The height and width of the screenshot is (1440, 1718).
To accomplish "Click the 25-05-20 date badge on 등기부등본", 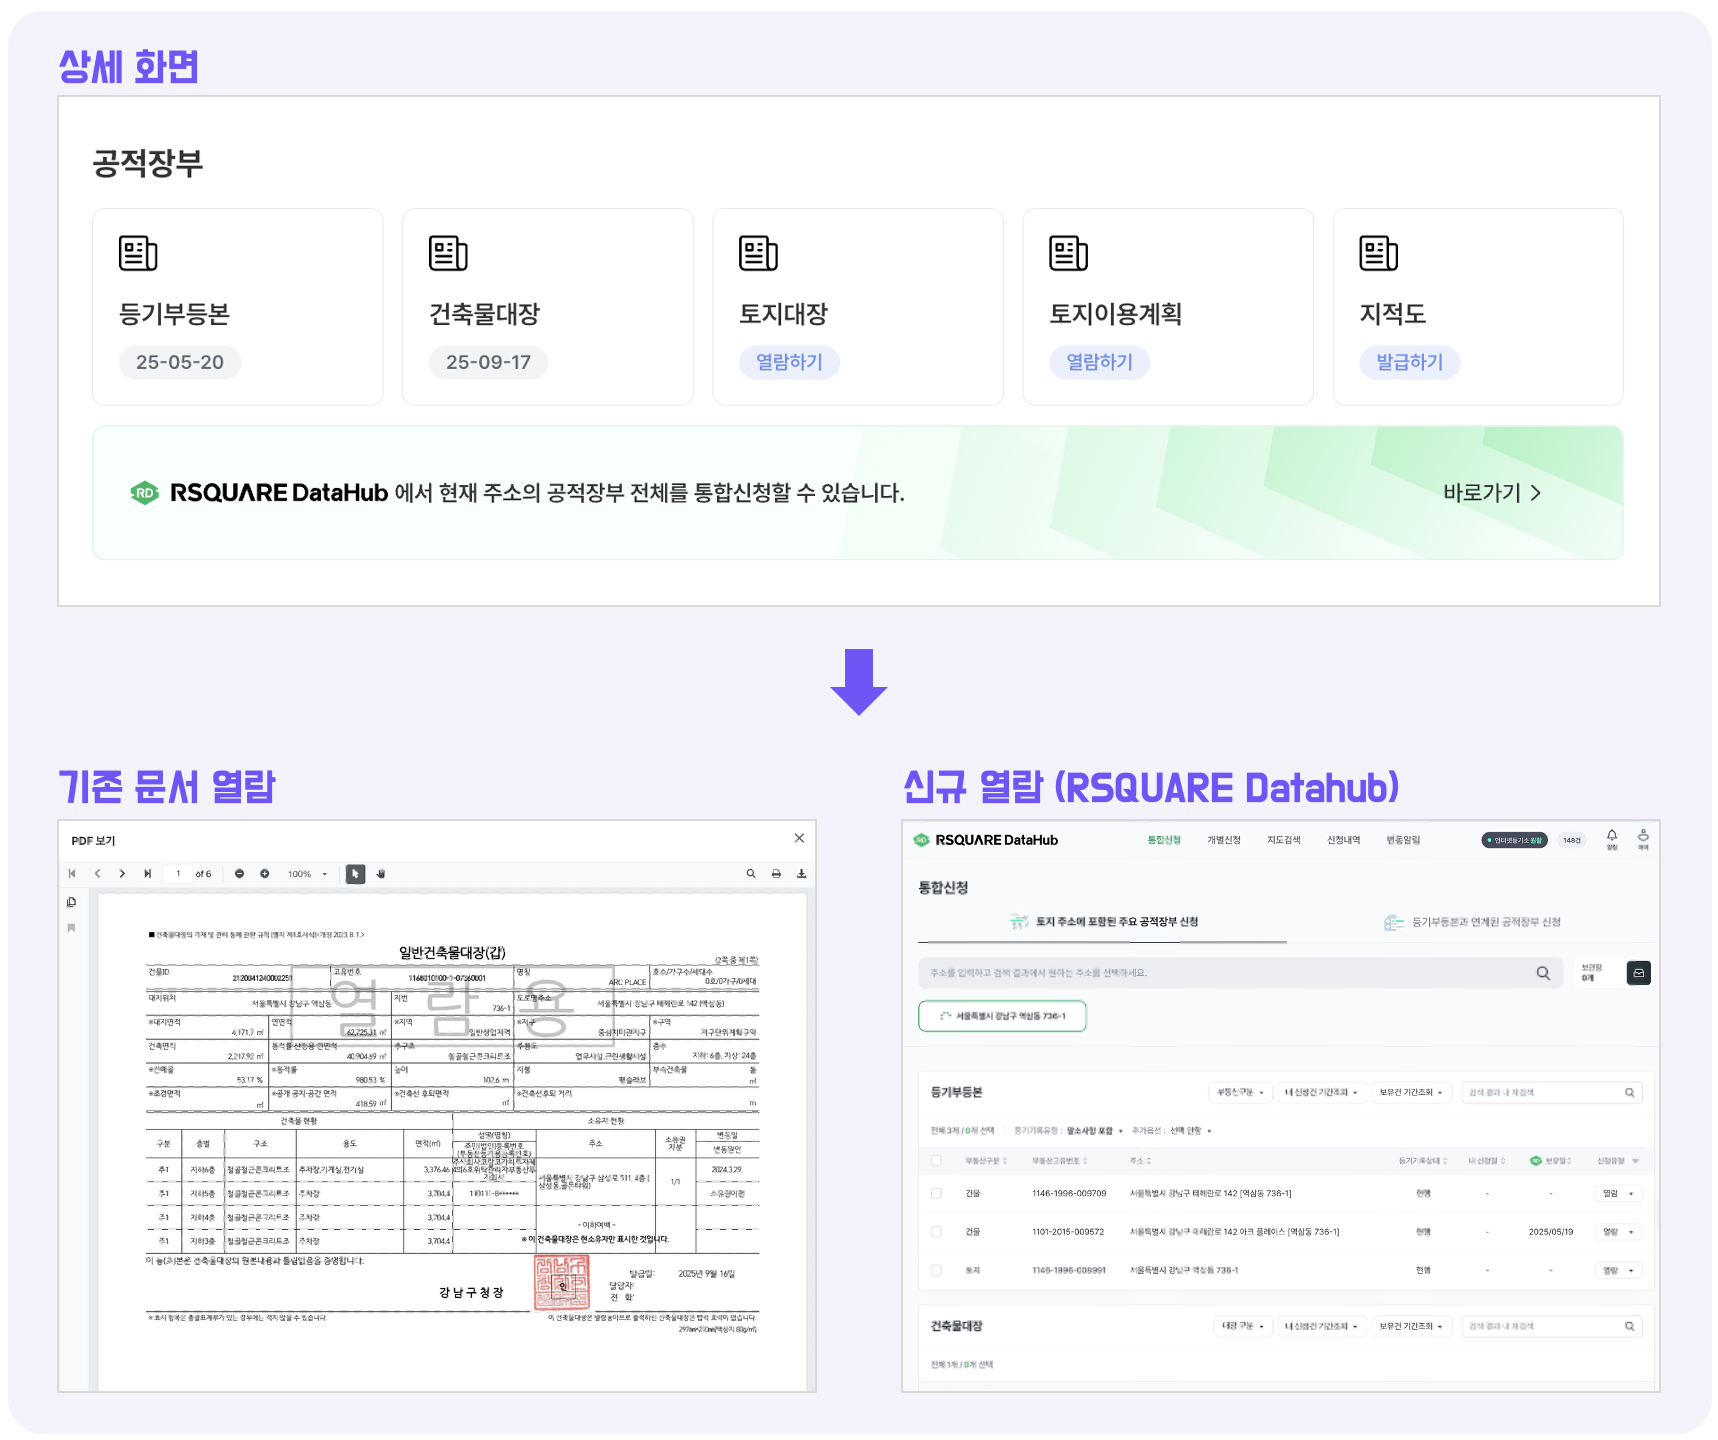I will (180, 362).
